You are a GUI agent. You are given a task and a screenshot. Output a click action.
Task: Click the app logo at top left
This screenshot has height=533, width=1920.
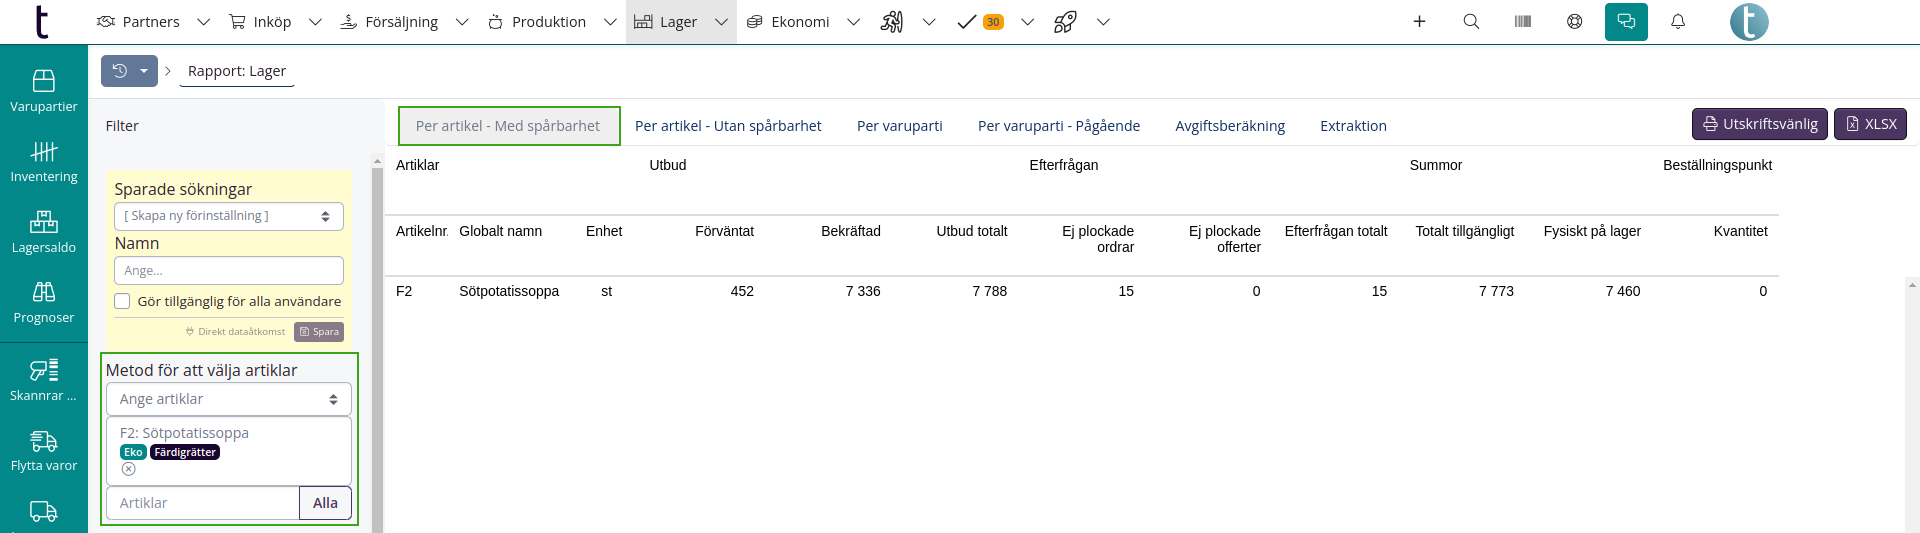pos(41,21)
